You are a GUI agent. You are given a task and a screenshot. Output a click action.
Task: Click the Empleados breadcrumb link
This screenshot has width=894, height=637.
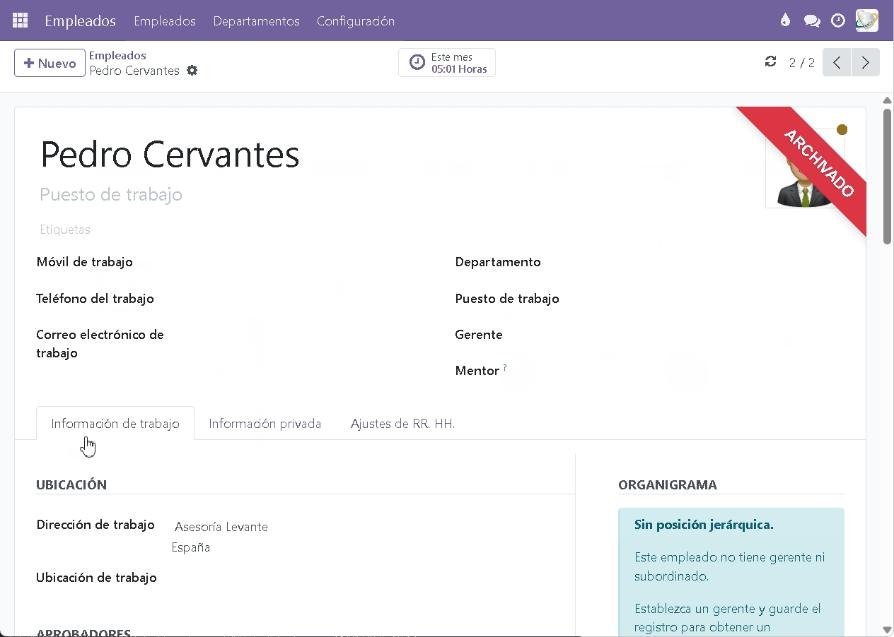point(117,56)
